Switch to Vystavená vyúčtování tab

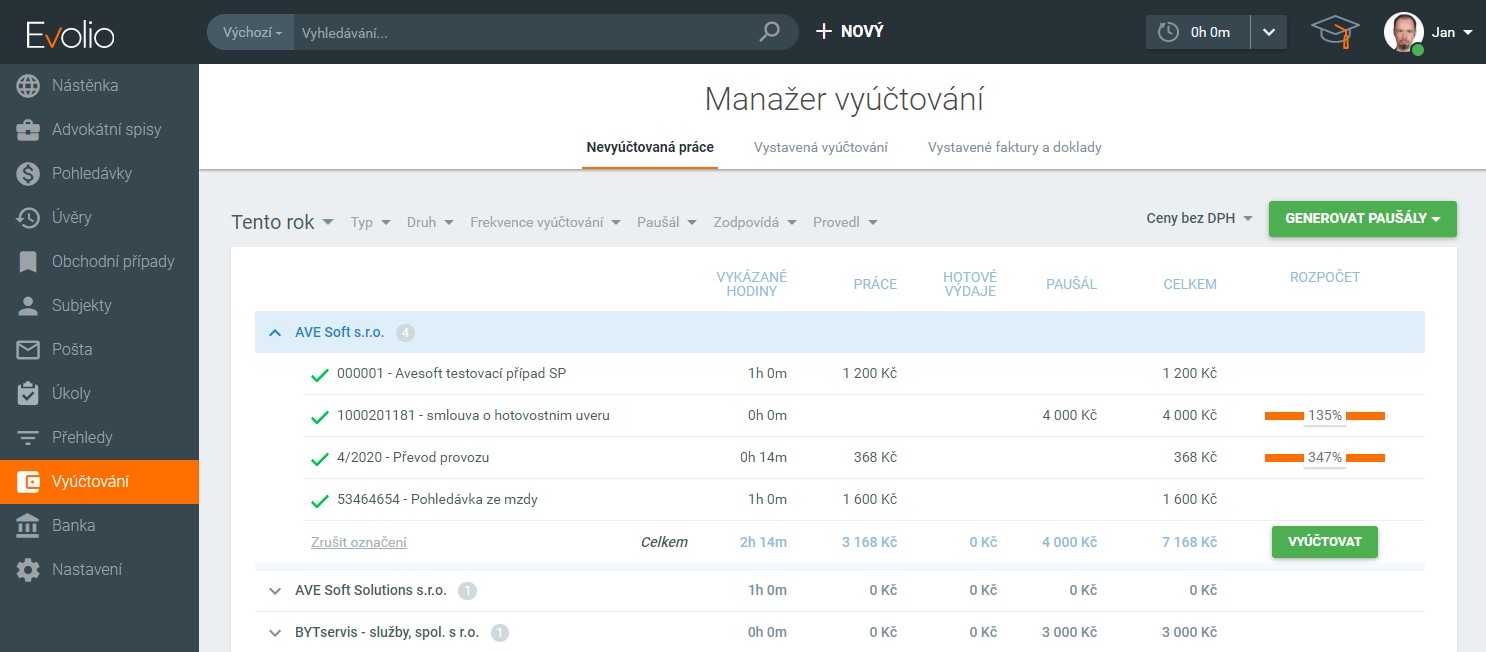pos(820,147)
